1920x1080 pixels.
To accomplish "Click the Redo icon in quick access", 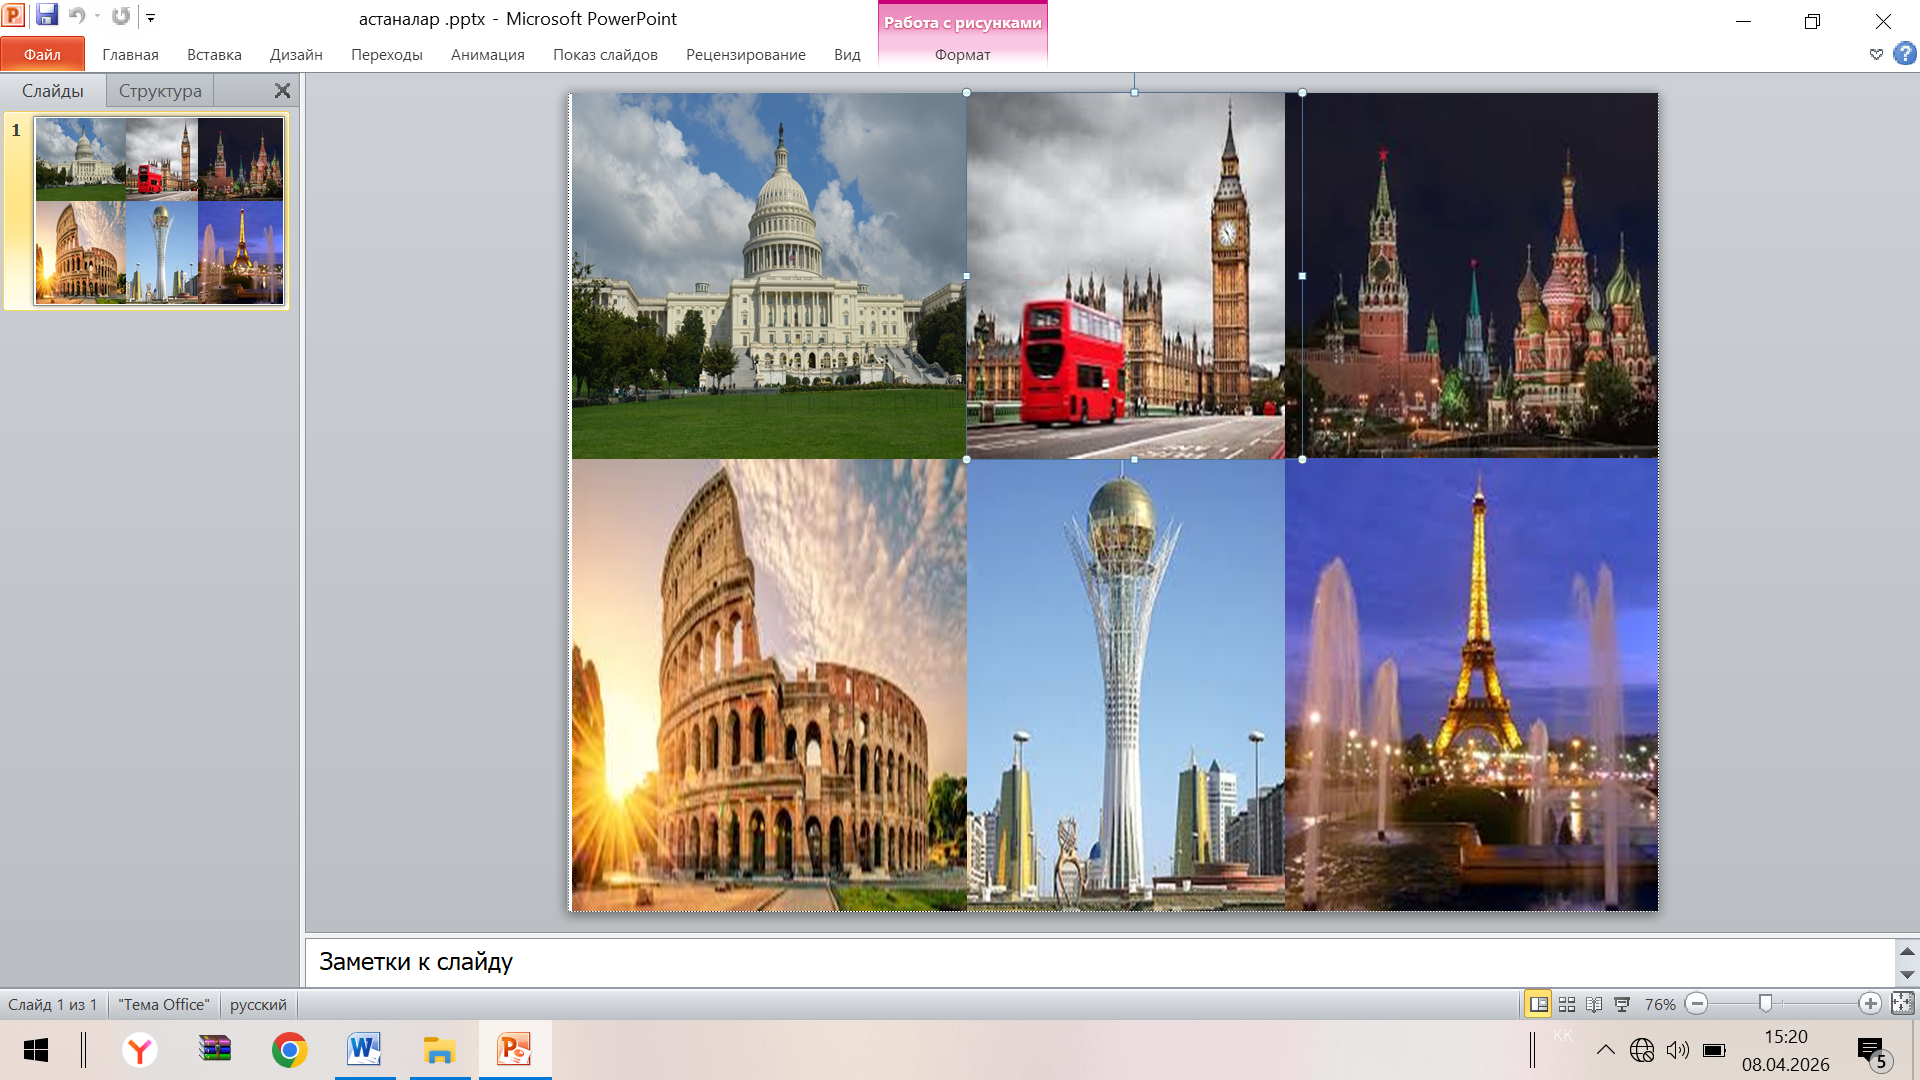I will click(x=121, y=16).
